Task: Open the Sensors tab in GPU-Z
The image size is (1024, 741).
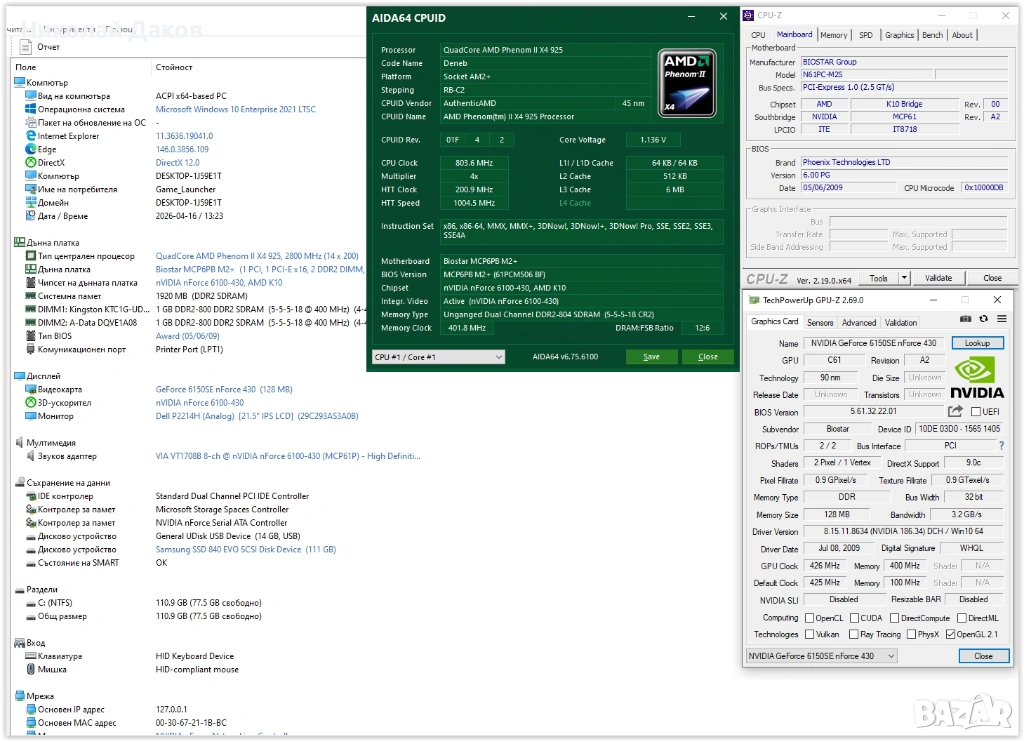Action: click(x=820, y=323)
